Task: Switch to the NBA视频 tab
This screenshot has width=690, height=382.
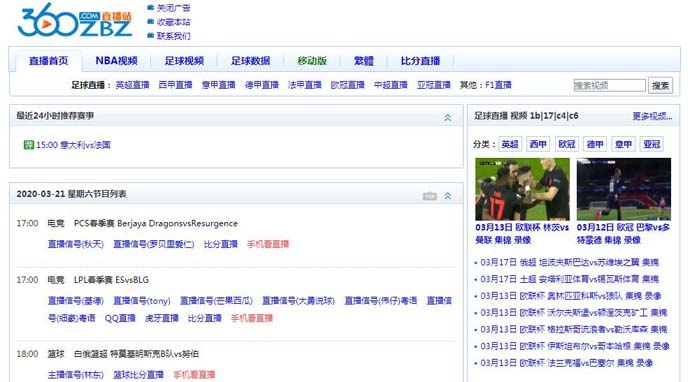Action: coord(117,61)
